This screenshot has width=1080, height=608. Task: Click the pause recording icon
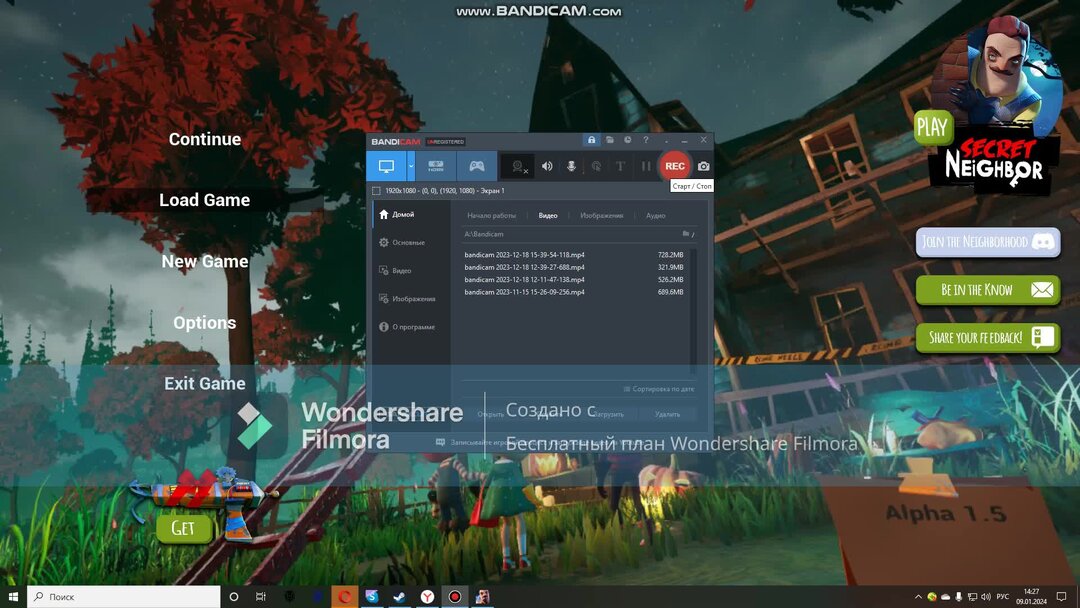(645, 166)
